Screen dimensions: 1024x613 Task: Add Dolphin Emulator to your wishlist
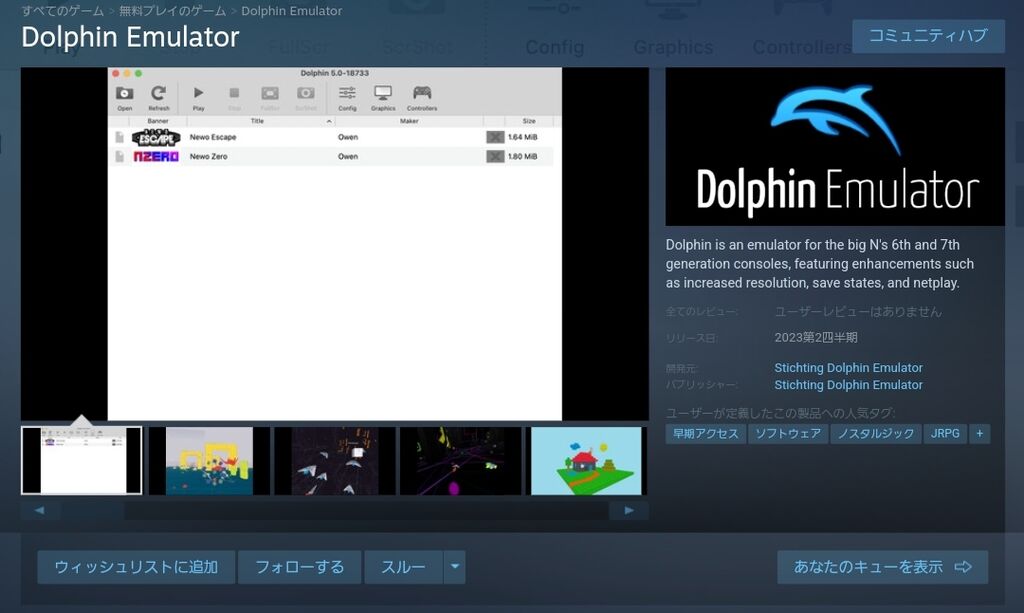point(135,566)
